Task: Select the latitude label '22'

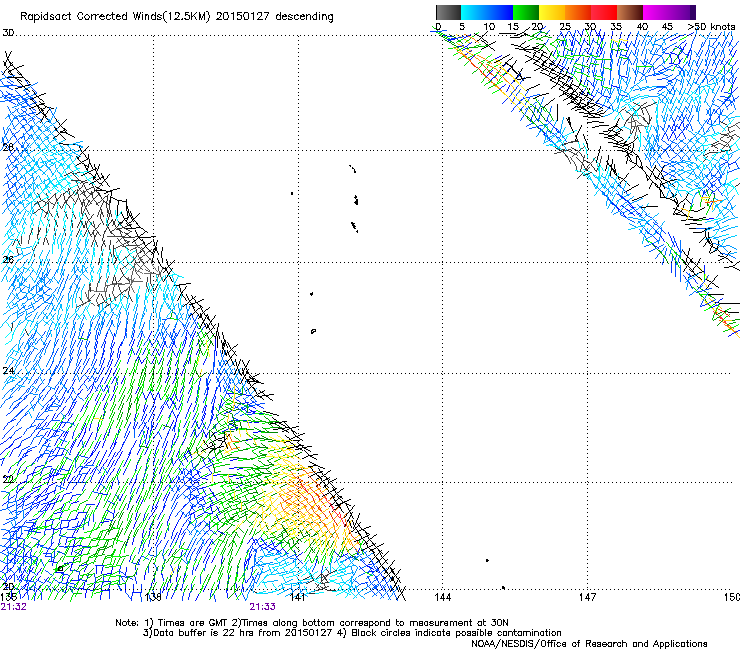Action: click(8, 480)
